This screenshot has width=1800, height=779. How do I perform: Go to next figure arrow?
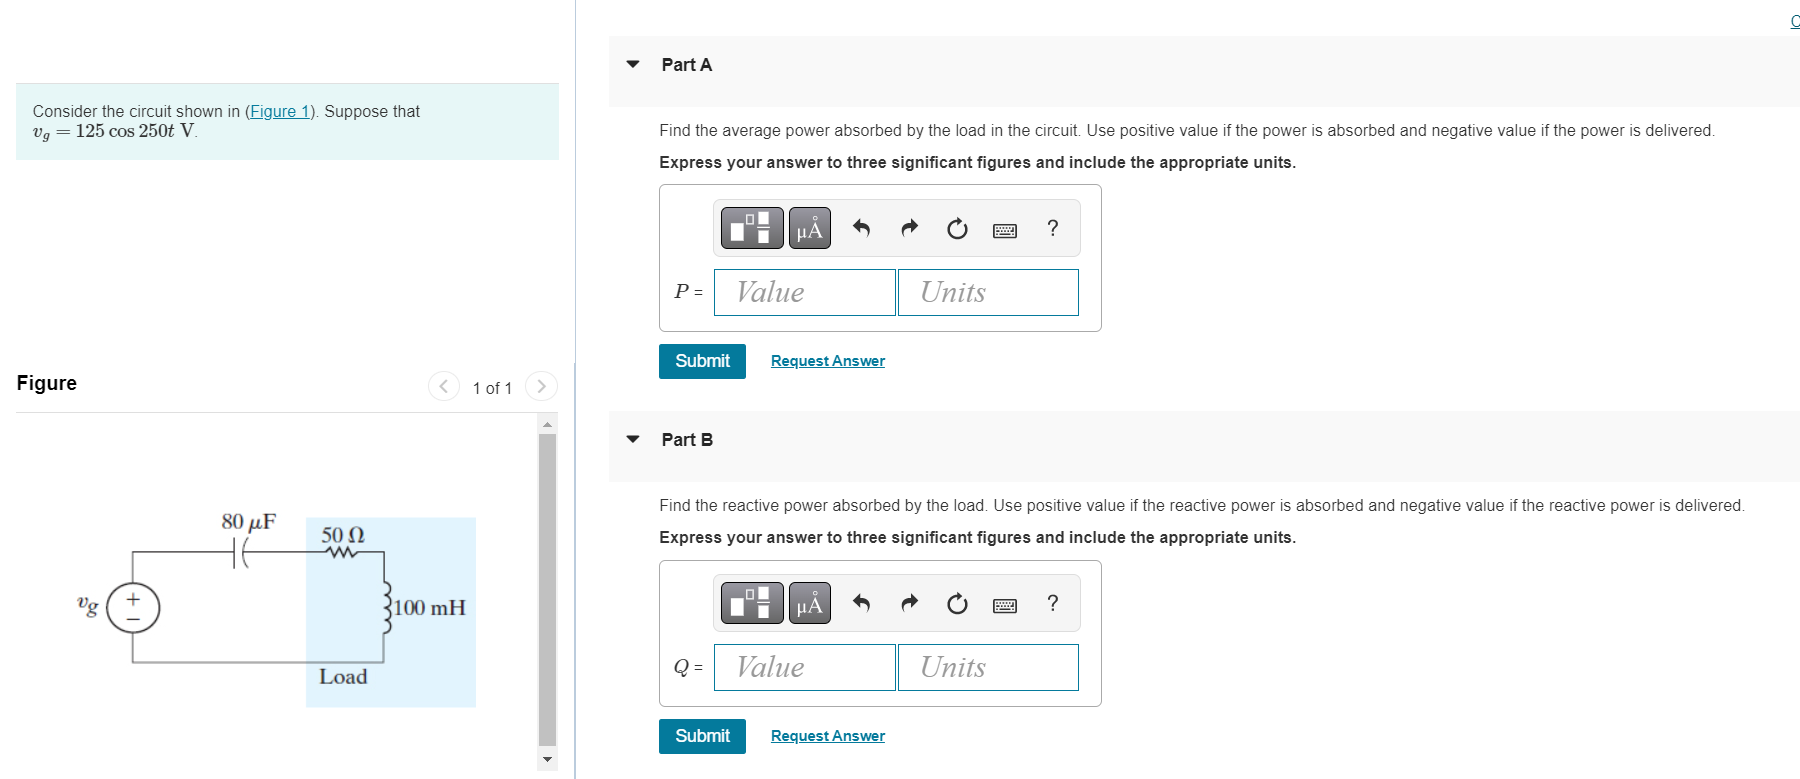coord(541,386)
